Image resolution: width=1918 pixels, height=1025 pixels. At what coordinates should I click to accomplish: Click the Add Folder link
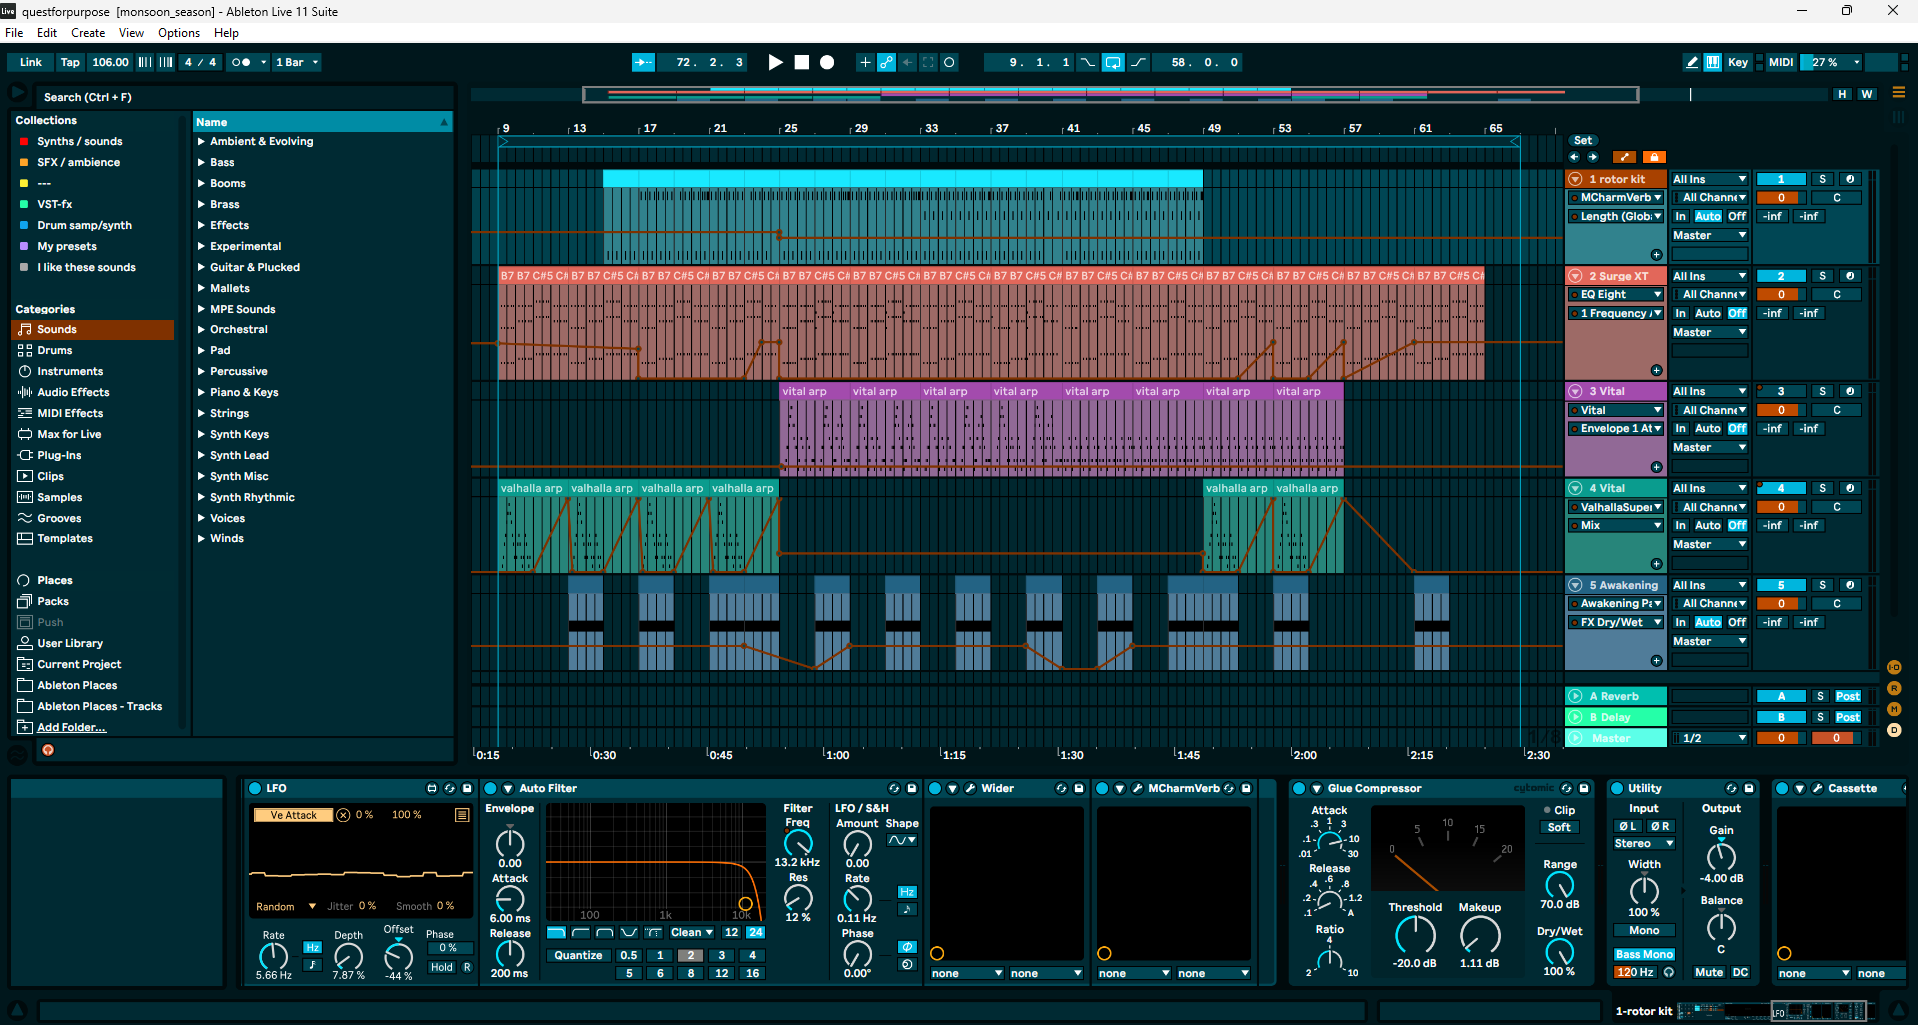click(x=71, y=727)
